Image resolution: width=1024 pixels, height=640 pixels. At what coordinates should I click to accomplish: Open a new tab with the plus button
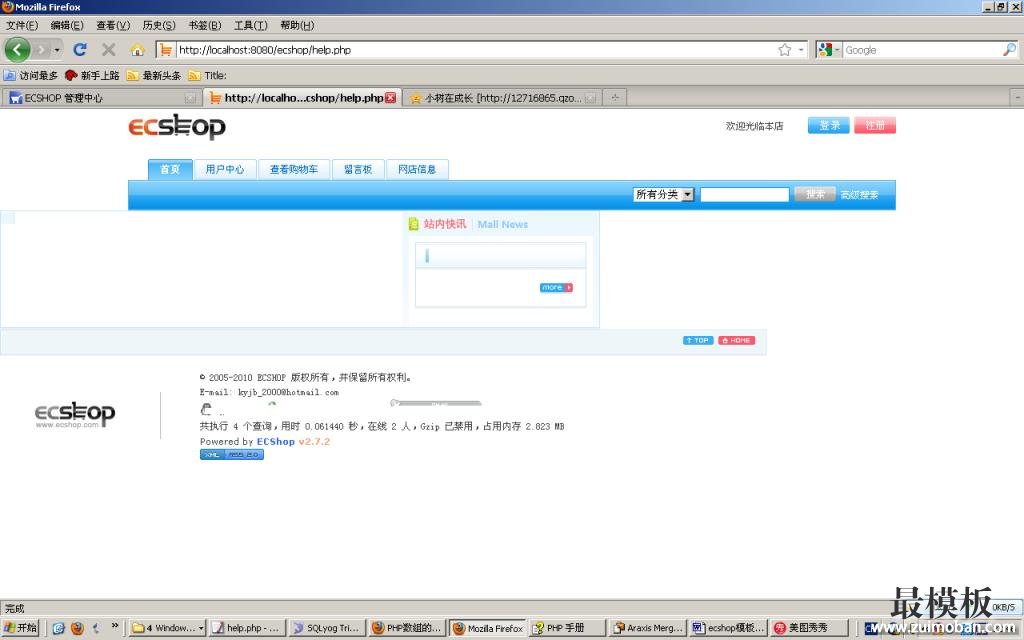tap(615, 98)
